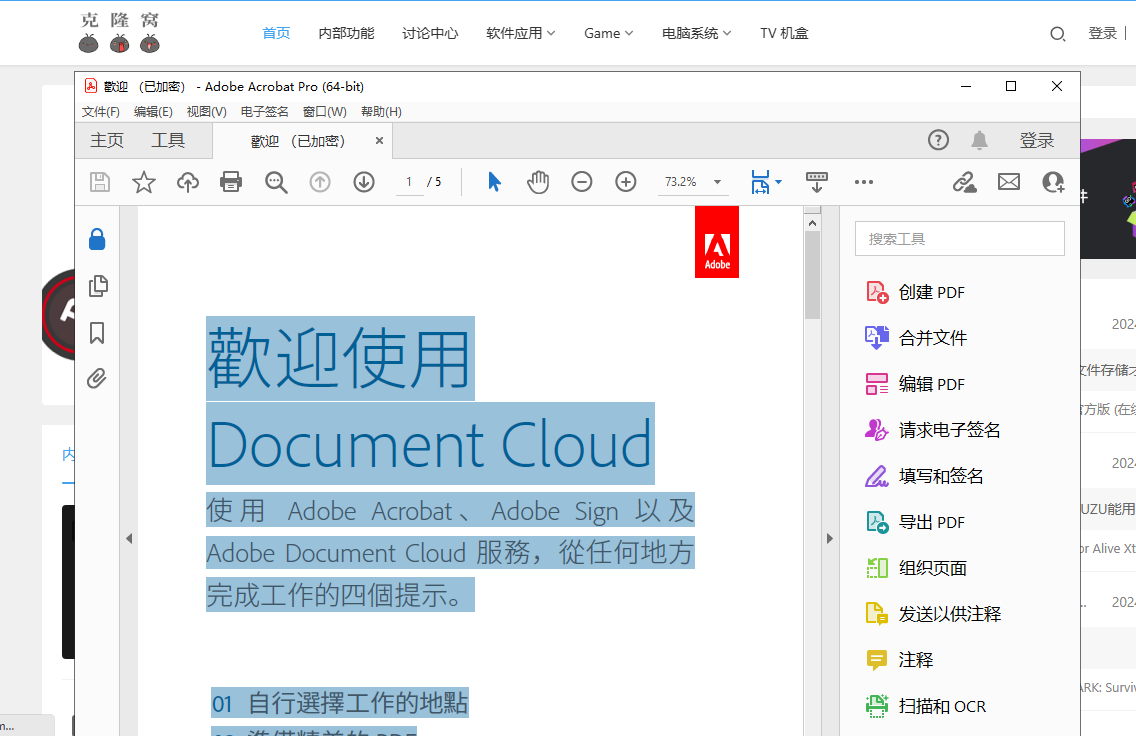Open help question mark icon
Image resolution: width=1136 pixels, height=736 pixels.
[x=938, y=140]
